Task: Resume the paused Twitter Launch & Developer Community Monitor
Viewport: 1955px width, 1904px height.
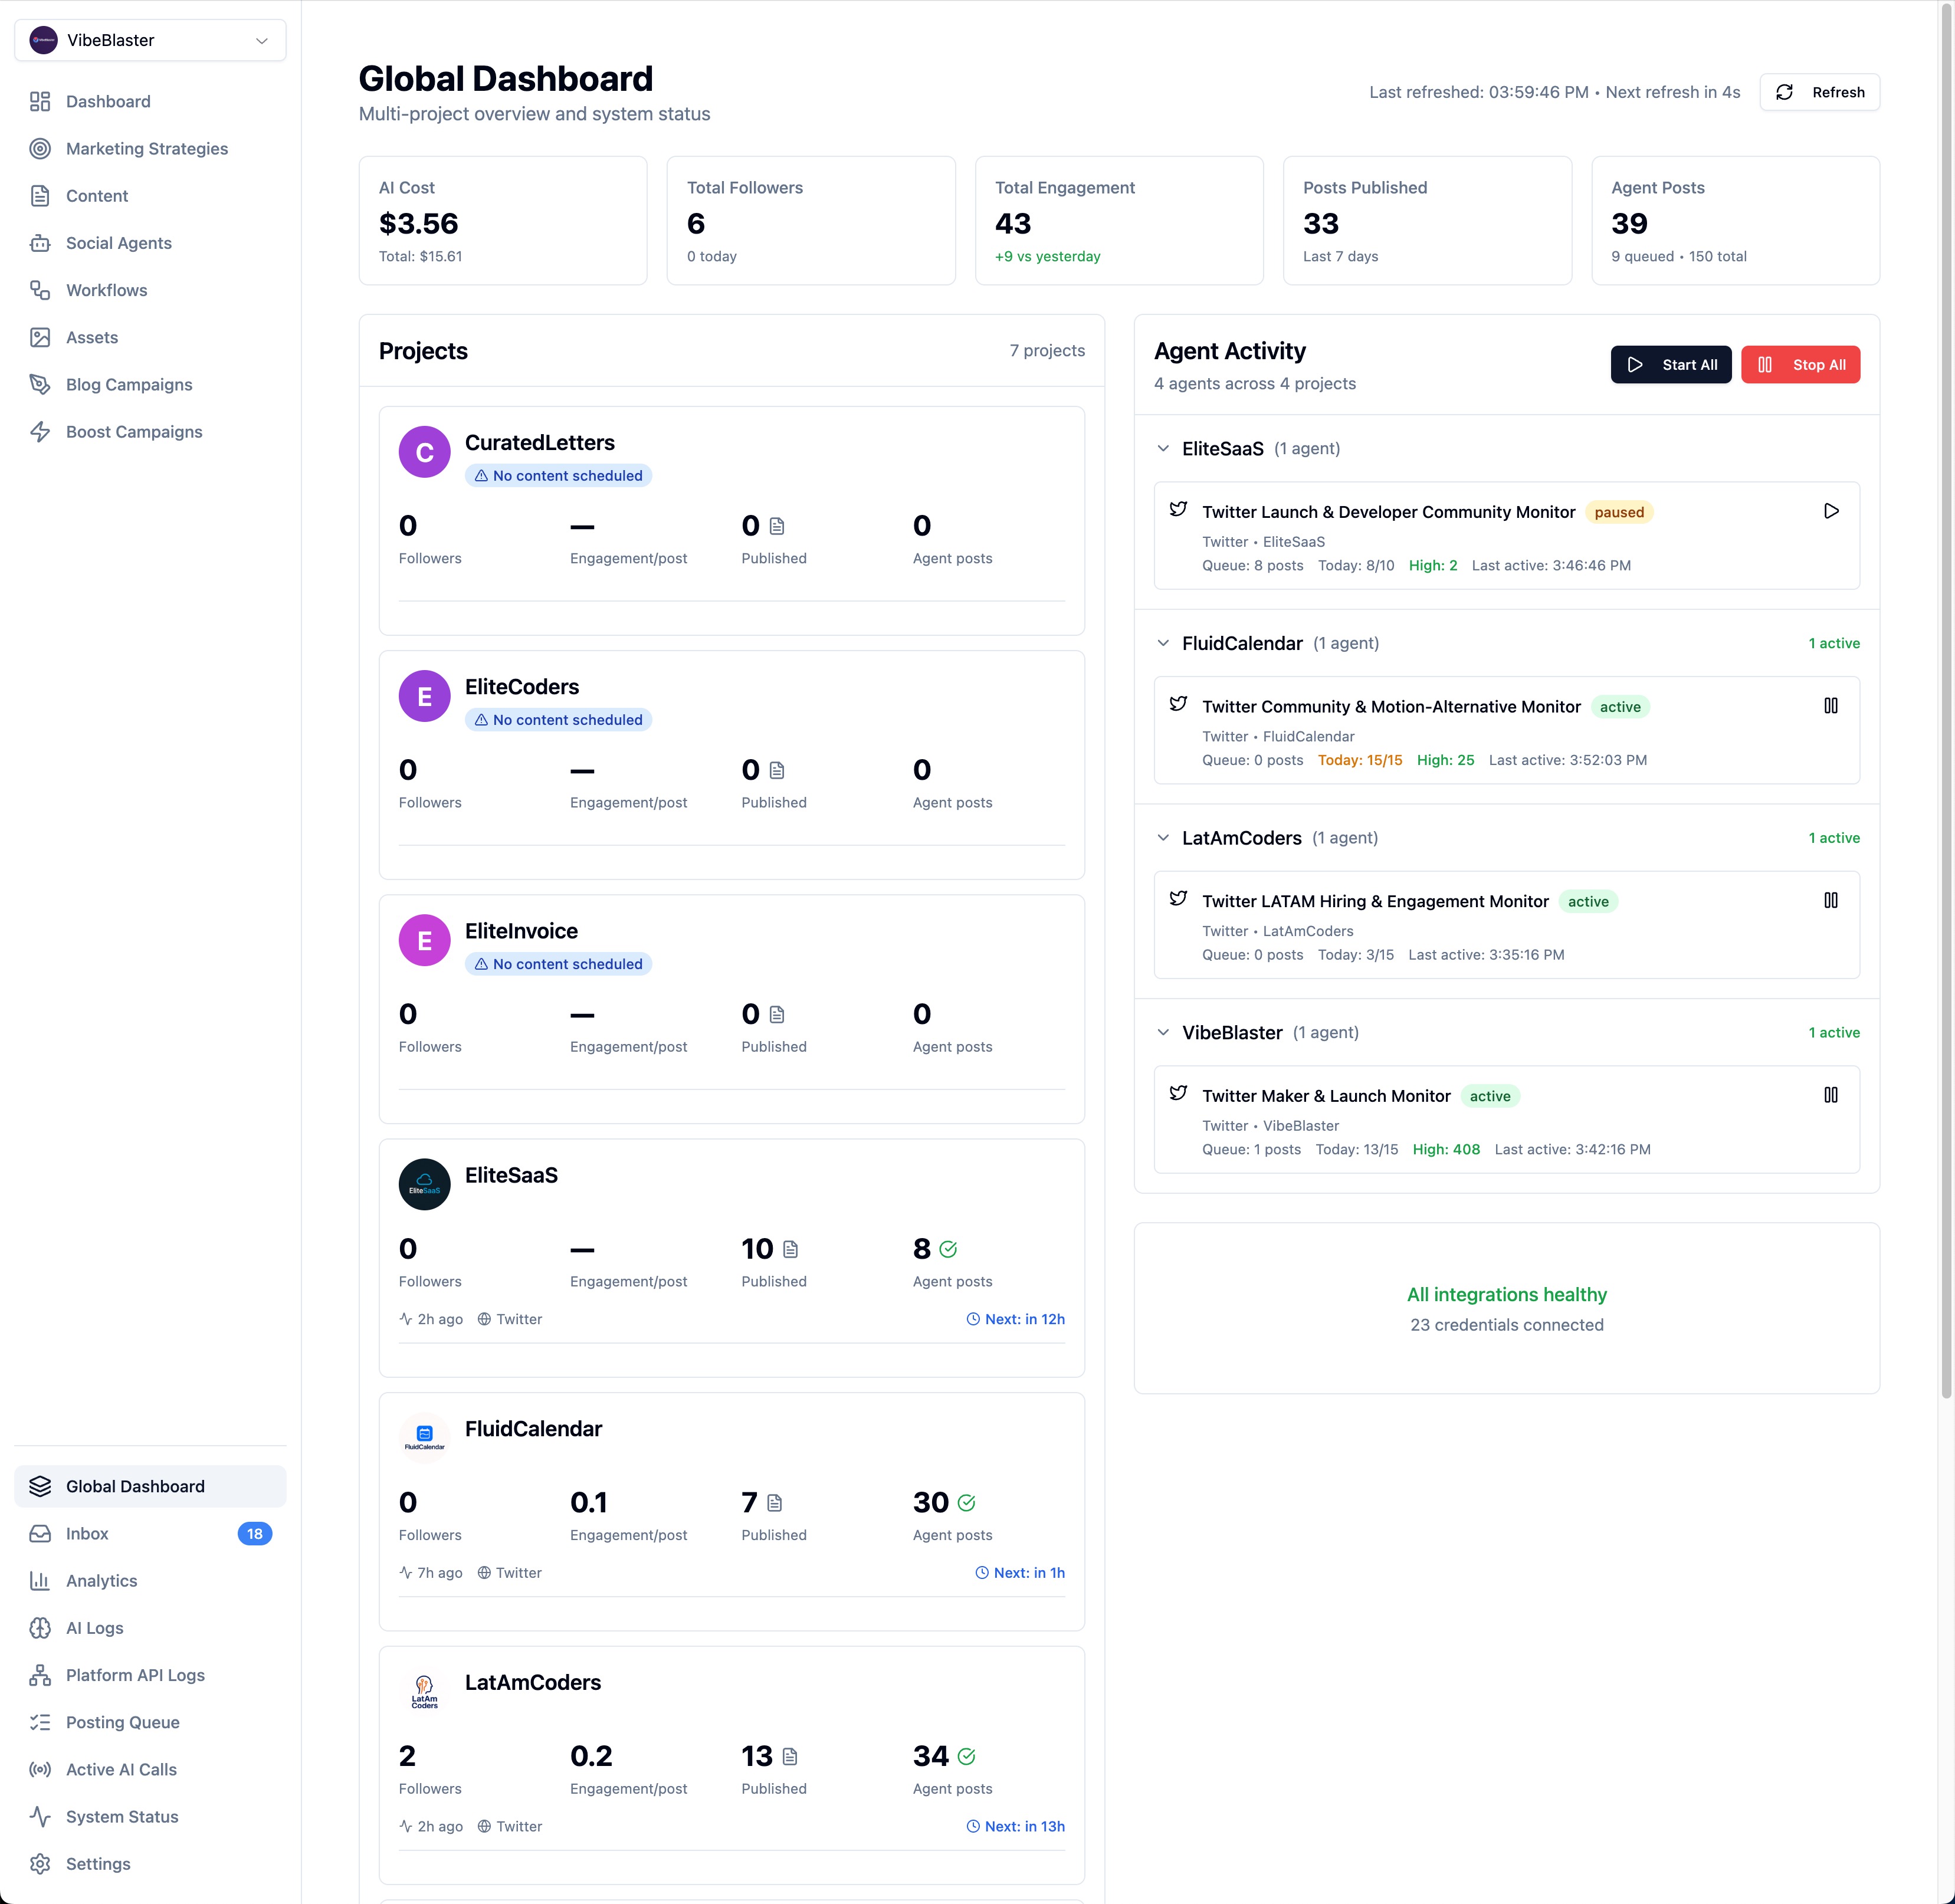Action: [x=1831, y=511]
